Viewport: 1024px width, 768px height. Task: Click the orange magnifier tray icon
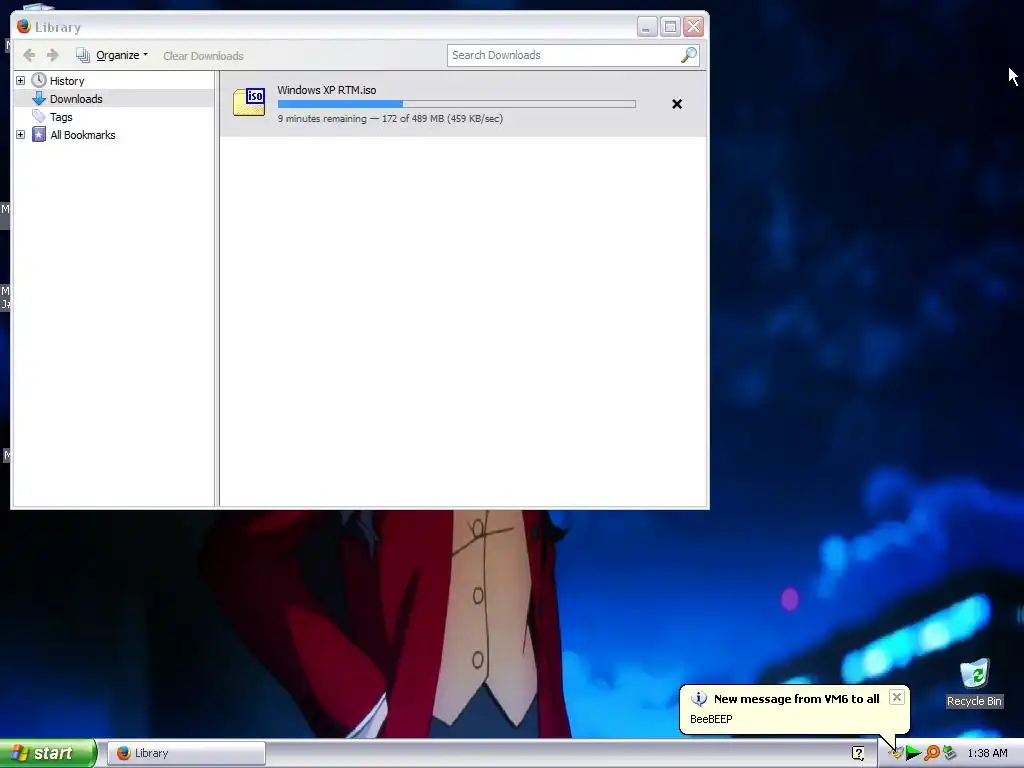pyautogui.click(x=931, y=754)
